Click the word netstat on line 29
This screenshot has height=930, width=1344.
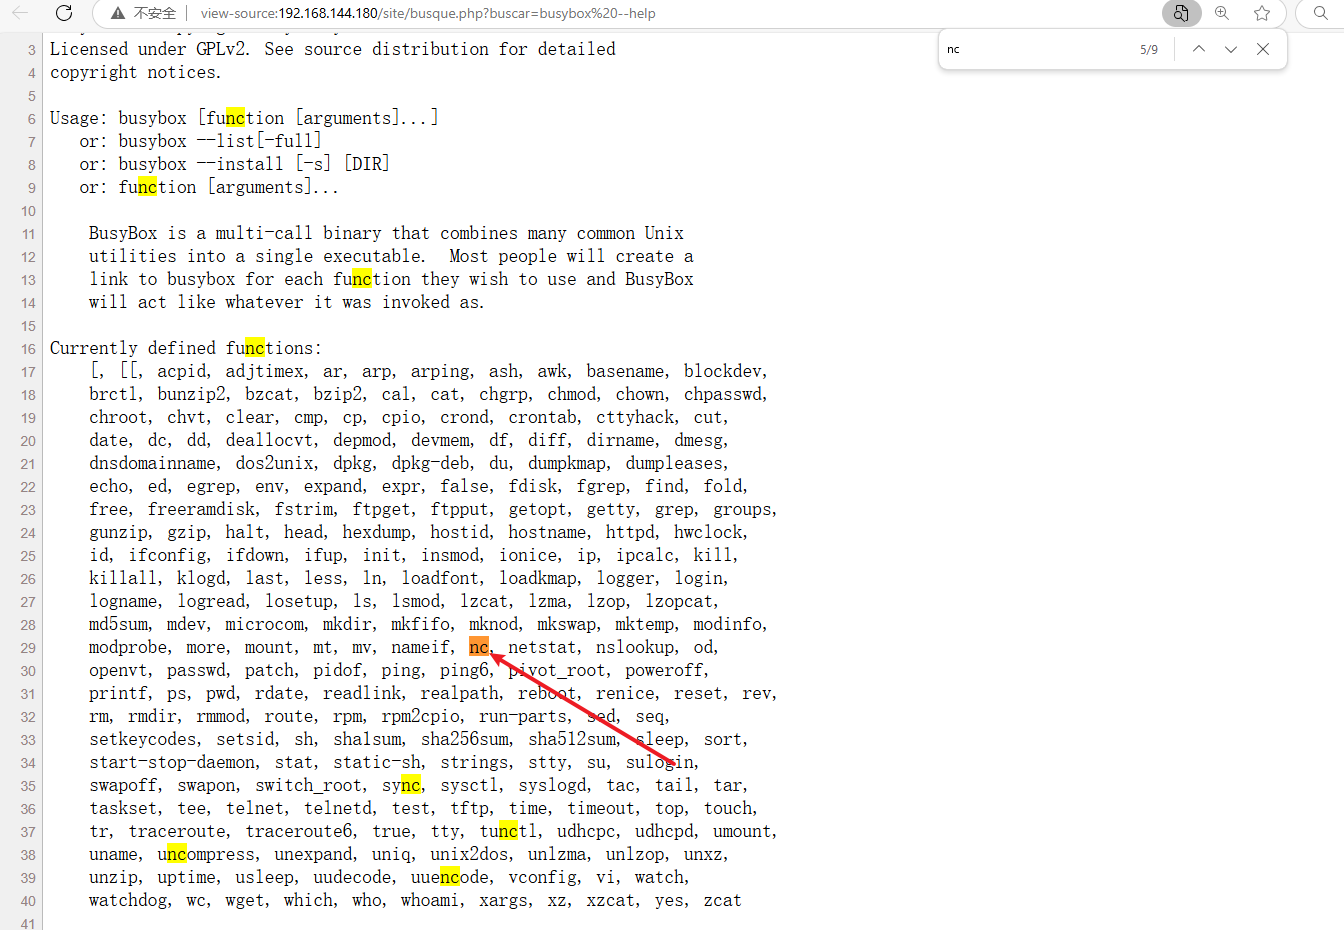pyautogui.click(x=542, y=647)
